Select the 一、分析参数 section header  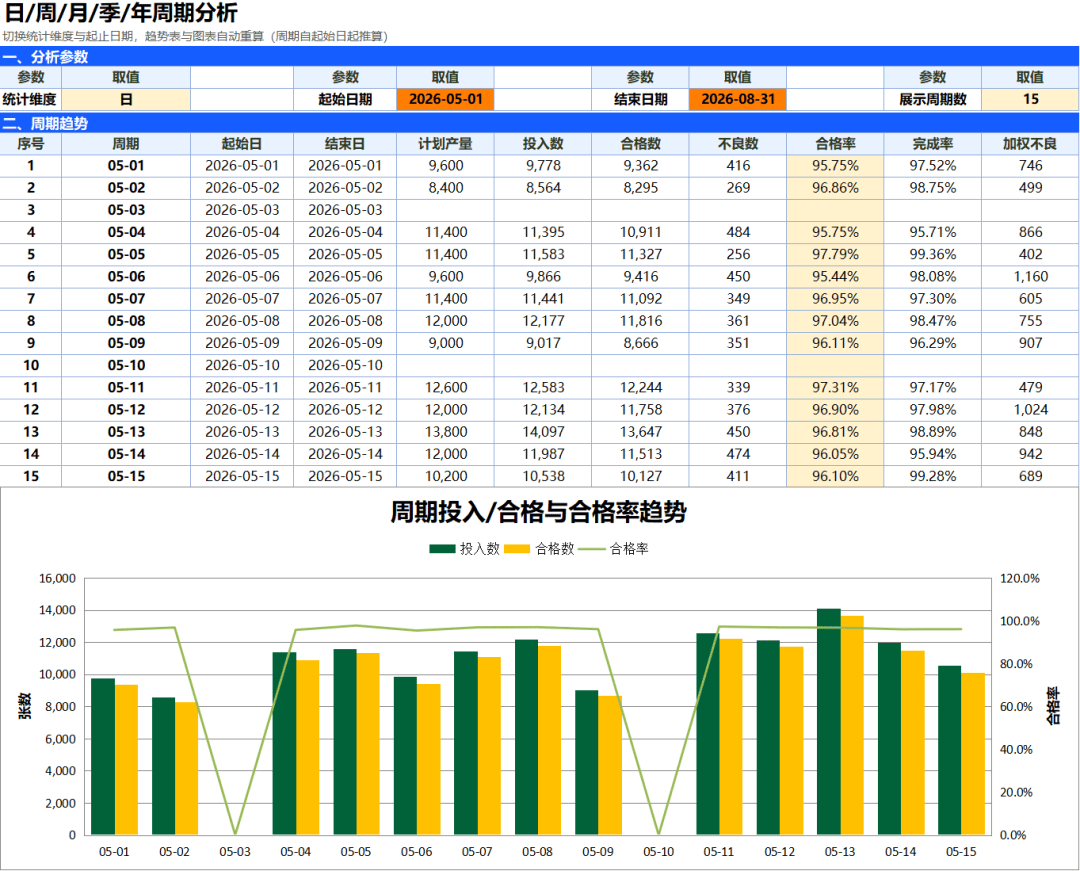[x=539, y=56]
